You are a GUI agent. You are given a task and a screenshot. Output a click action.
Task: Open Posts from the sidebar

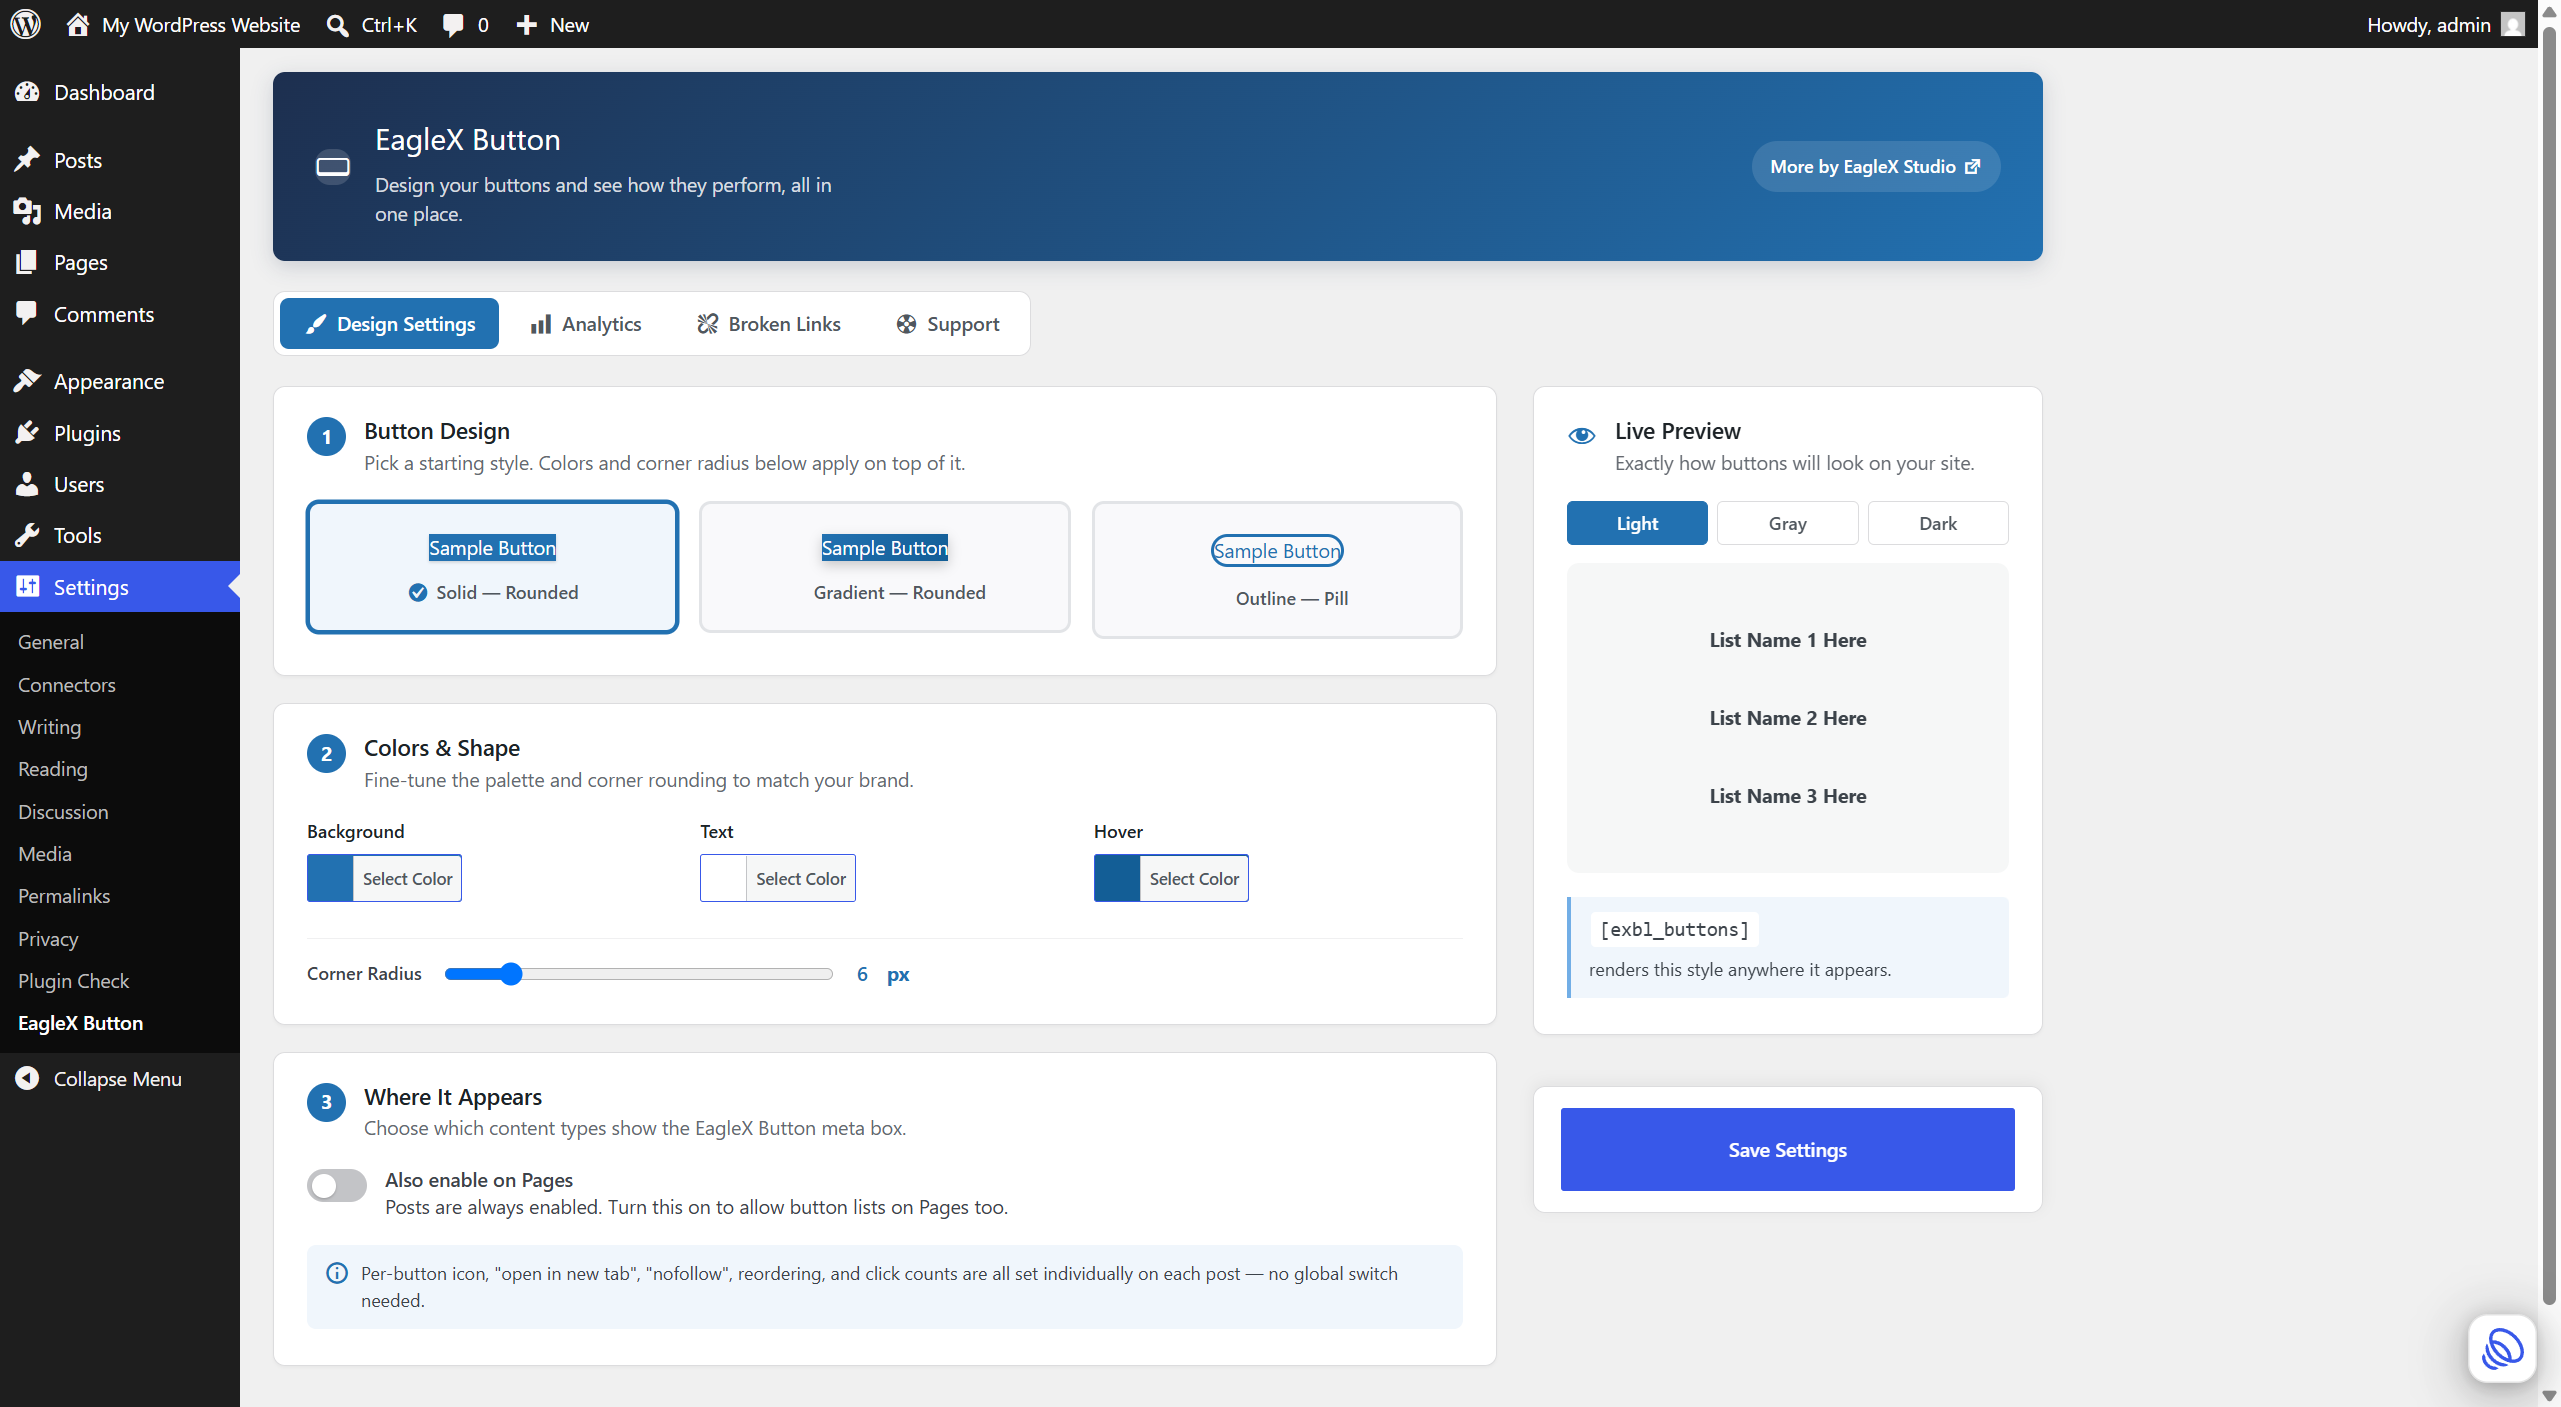coord(120,160)
